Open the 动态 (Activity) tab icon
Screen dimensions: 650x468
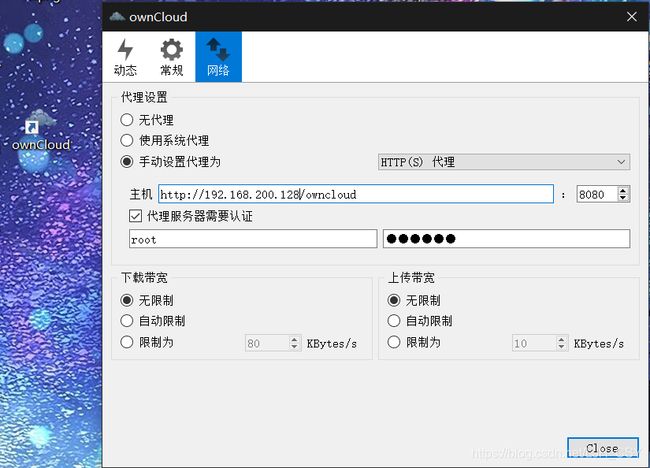click(x=125, y=56)
